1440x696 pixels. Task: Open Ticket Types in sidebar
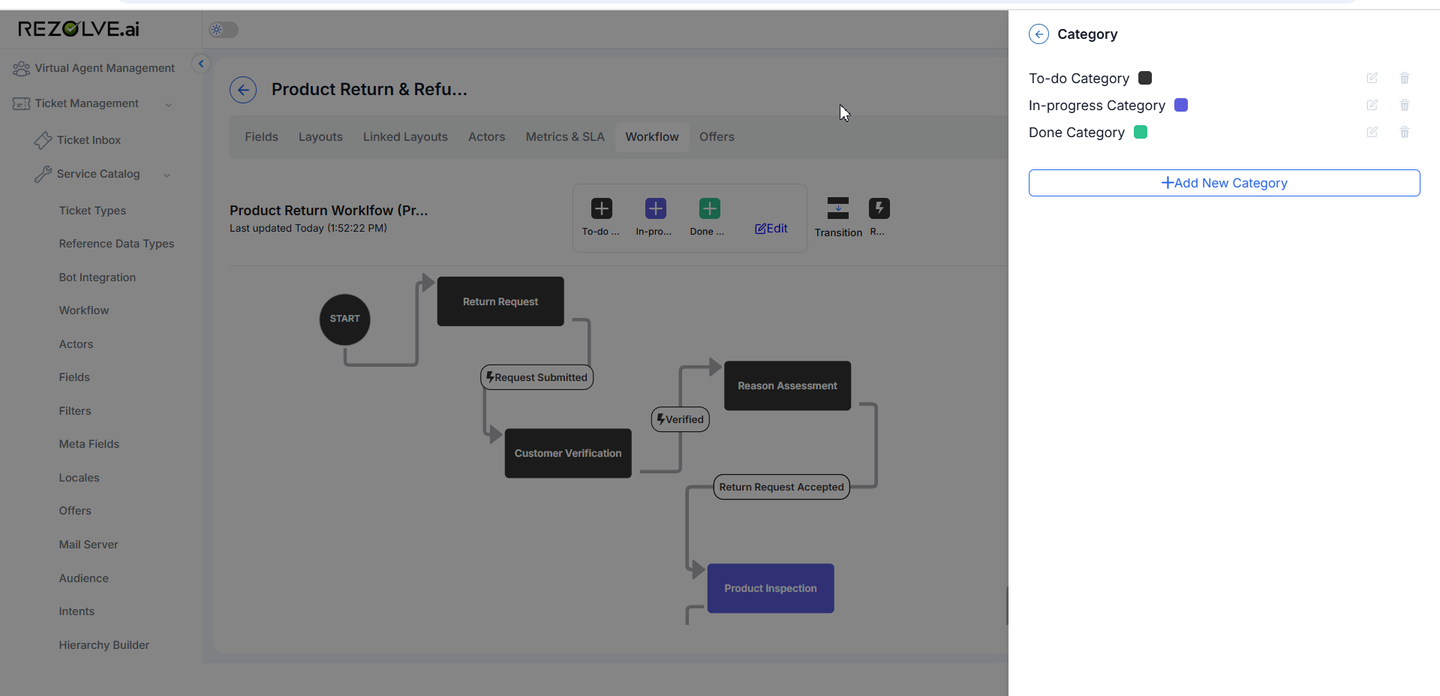(92, 211)
